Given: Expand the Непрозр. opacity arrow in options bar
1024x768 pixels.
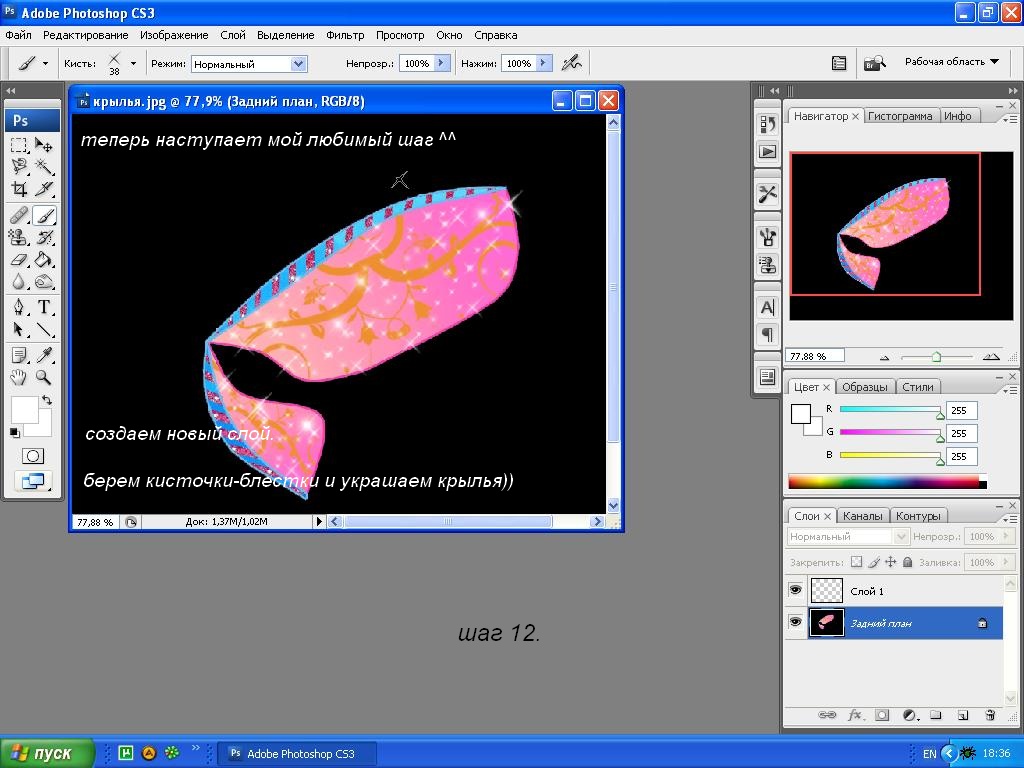Looking at the screenshot, I should [441, 63].
